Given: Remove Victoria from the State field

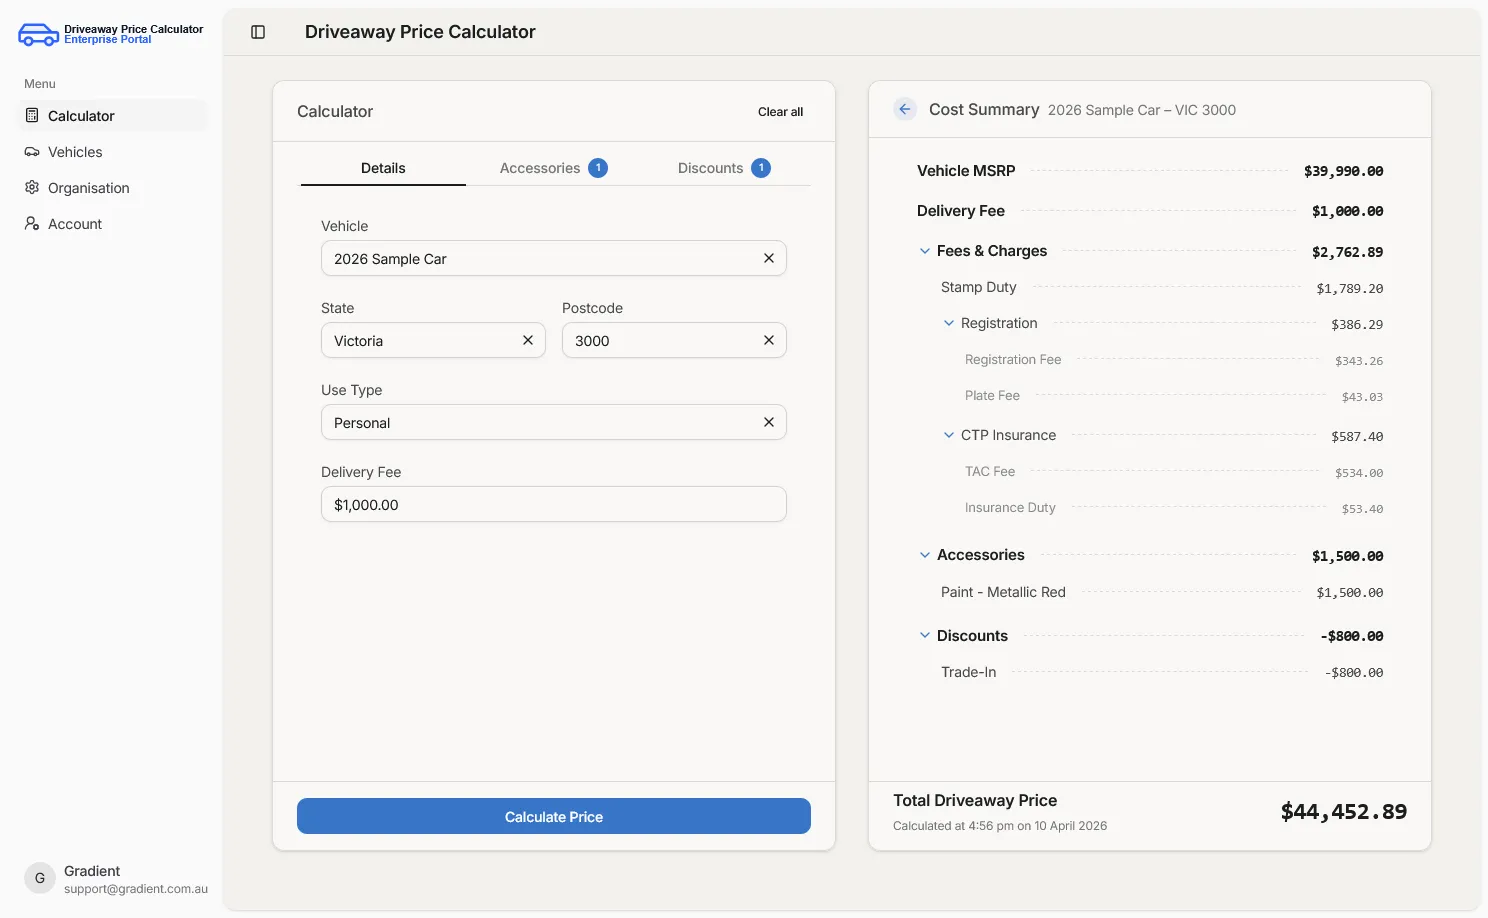Looking at the screenshot, I should (x=527, y=340).
